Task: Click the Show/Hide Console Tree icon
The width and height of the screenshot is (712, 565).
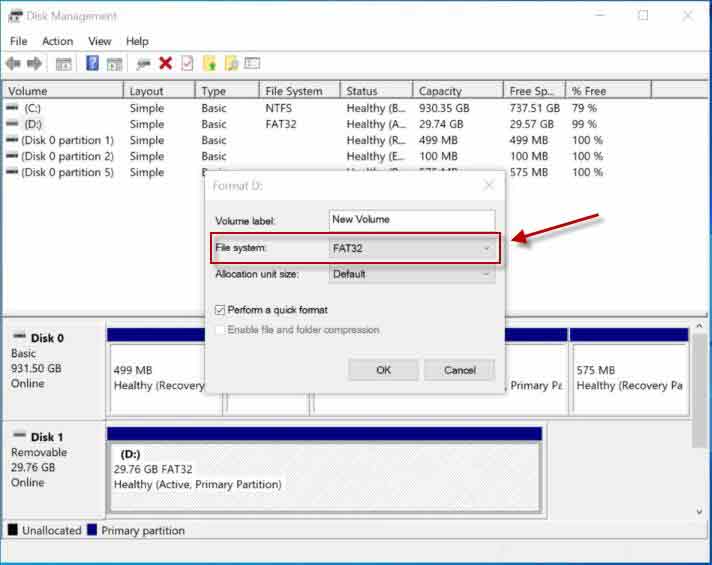Action: [64, 64]
